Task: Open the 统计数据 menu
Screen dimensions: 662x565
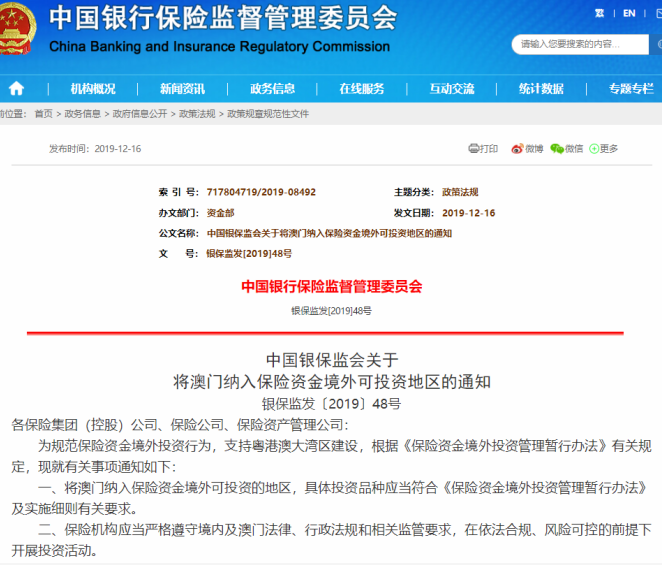Action: (540, 89)
